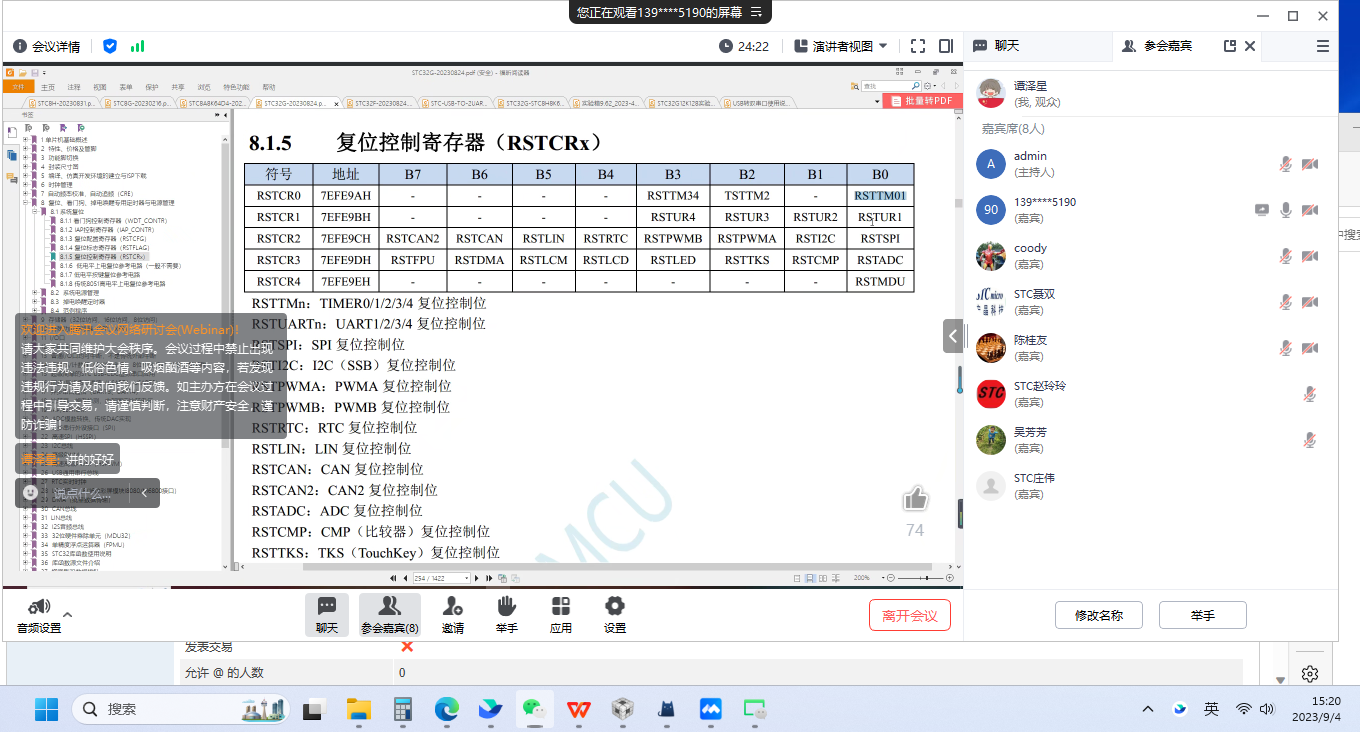Click the emoji icon in the chat input
Screen dimensions: 1360x732
[x=31, y=493]
